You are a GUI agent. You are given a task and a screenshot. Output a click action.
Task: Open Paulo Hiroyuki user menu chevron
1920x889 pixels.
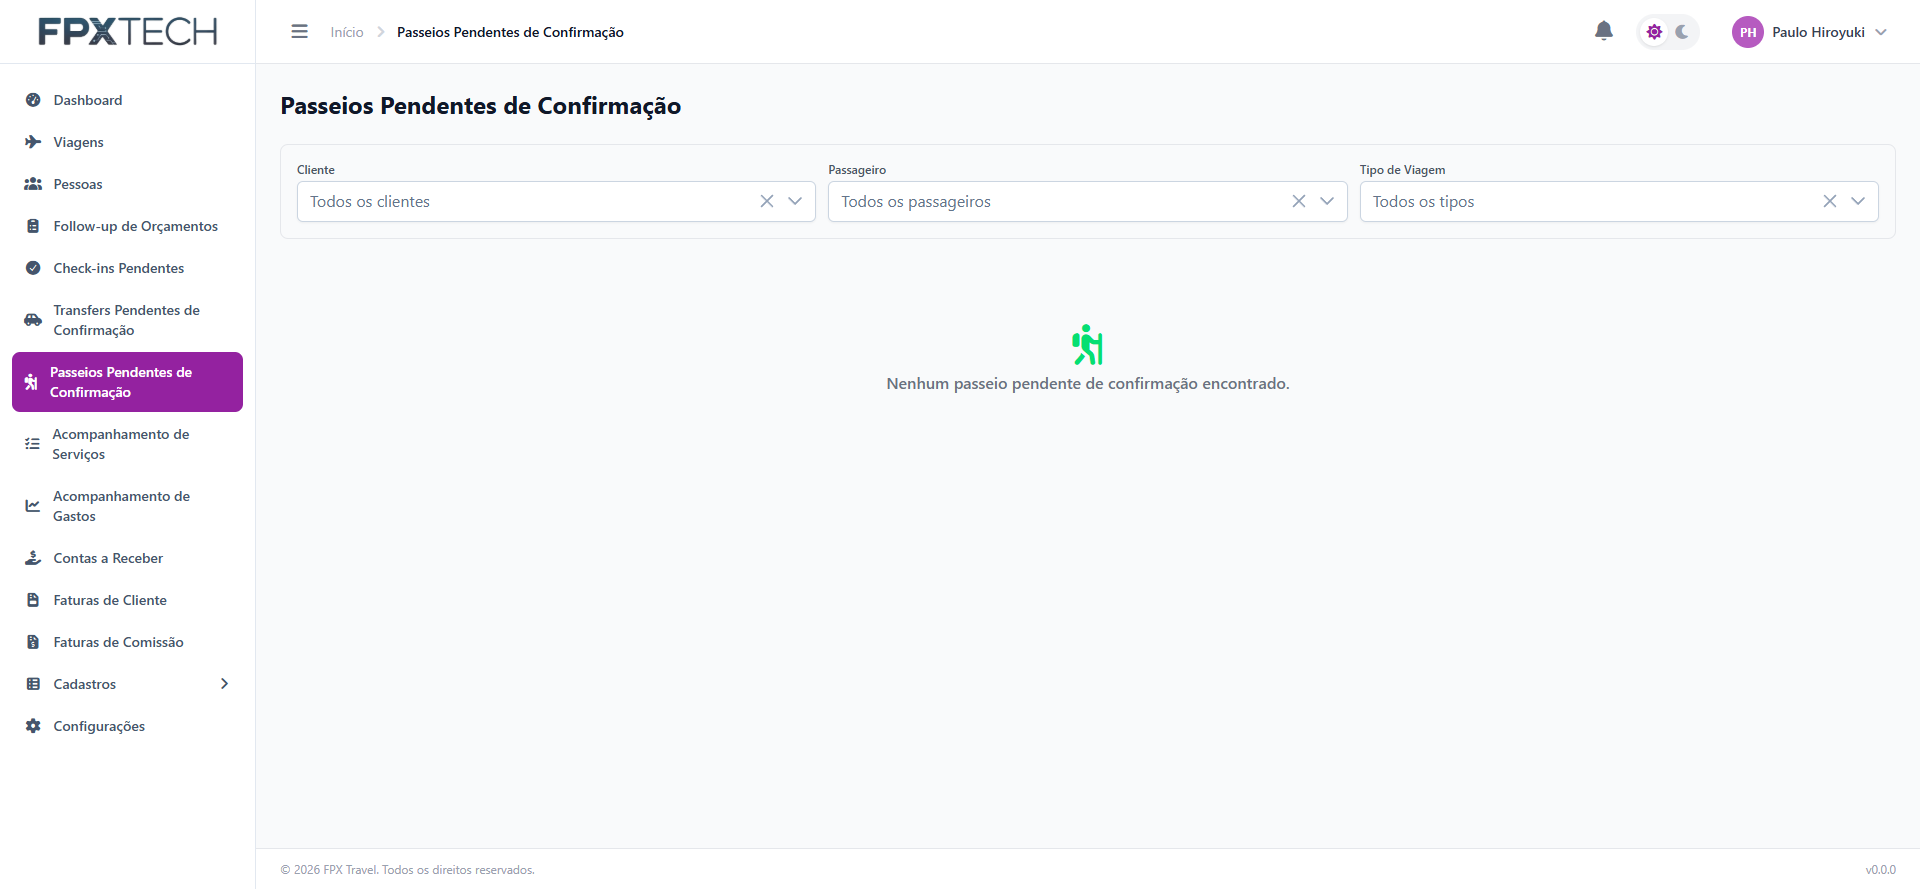pyautogui.click(x=1881, y=32)
